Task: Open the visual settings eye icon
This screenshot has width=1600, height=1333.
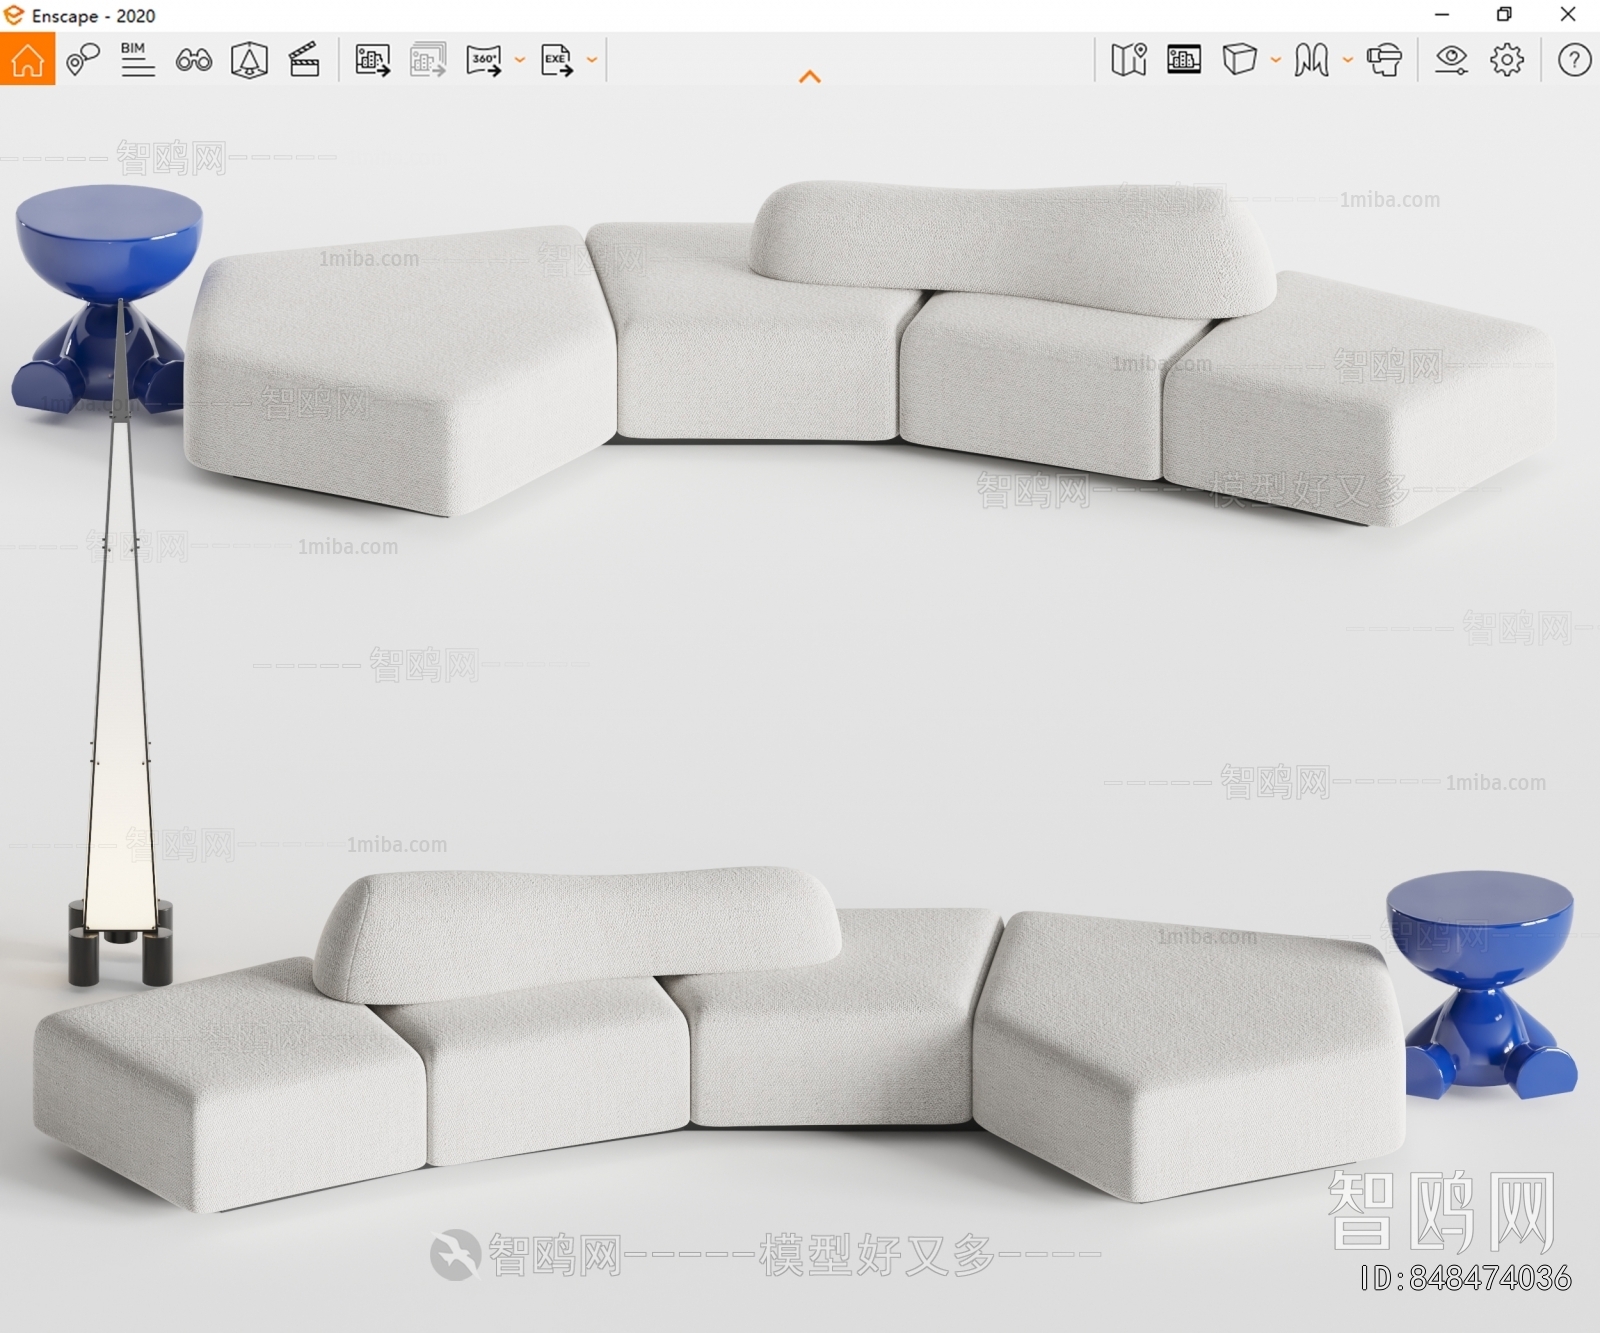Action: click(1451, 60)
